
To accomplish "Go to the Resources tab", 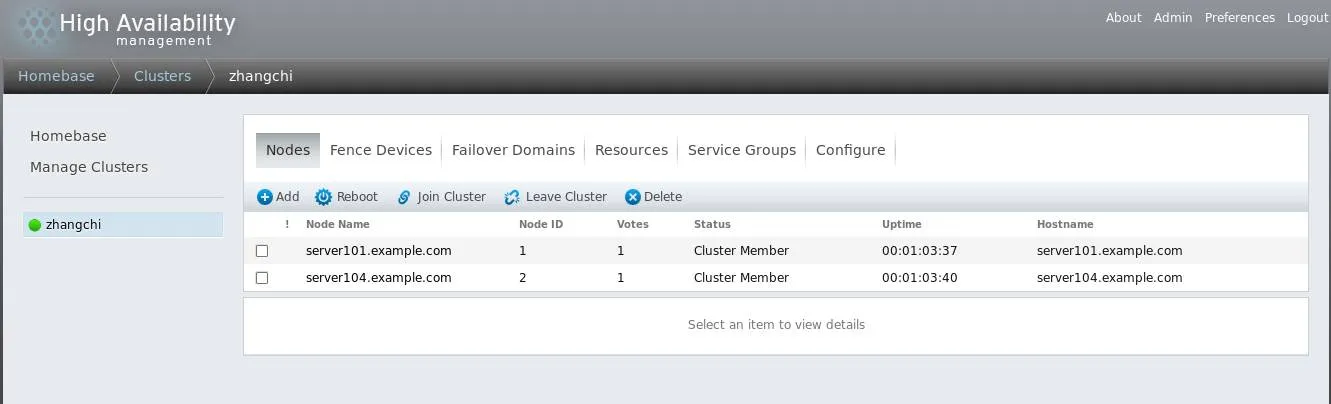I will 631,150.
